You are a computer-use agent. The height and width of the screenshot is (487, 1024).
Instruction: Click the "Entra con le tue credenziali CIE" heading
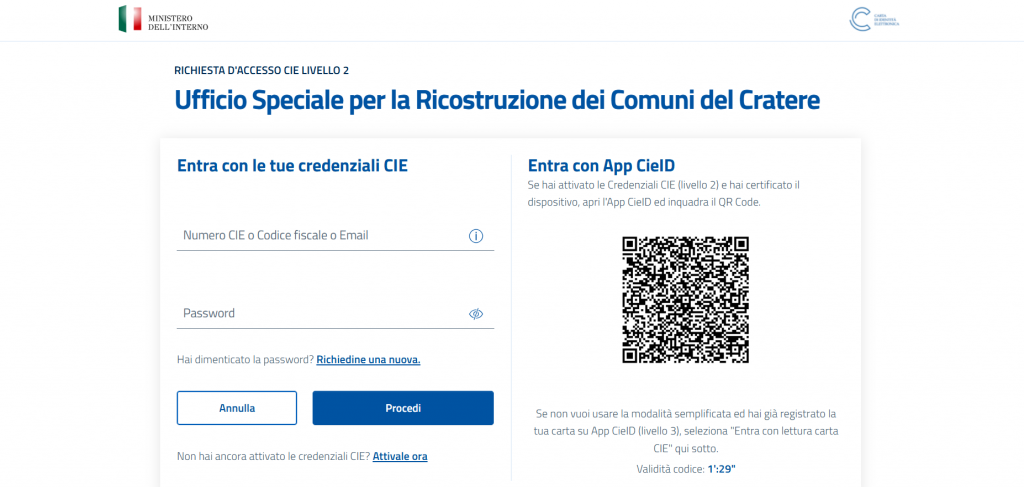292,166
